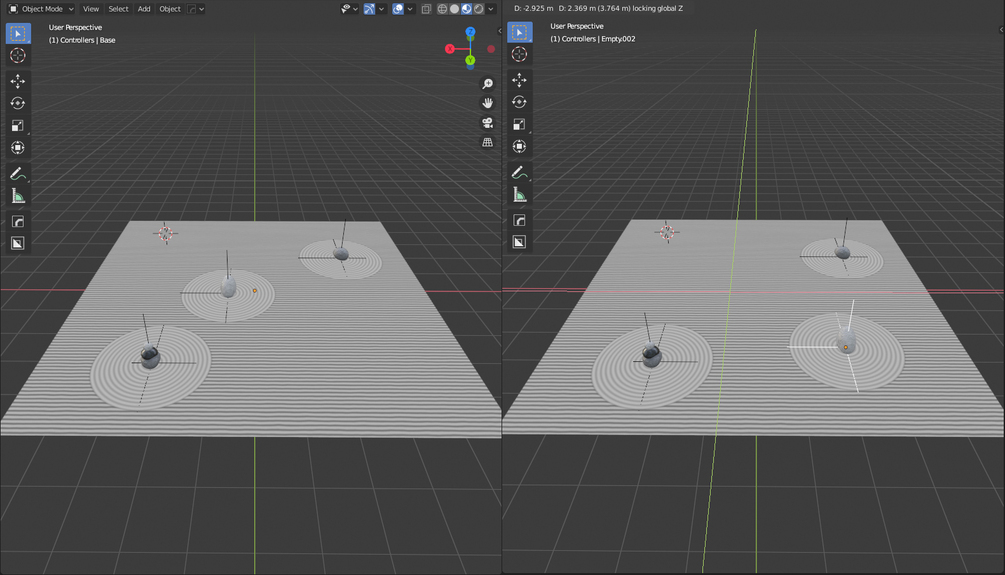Viewport: 1005px width, 575px height.
Task: Open the Object menu
Action: pos(170,9)
